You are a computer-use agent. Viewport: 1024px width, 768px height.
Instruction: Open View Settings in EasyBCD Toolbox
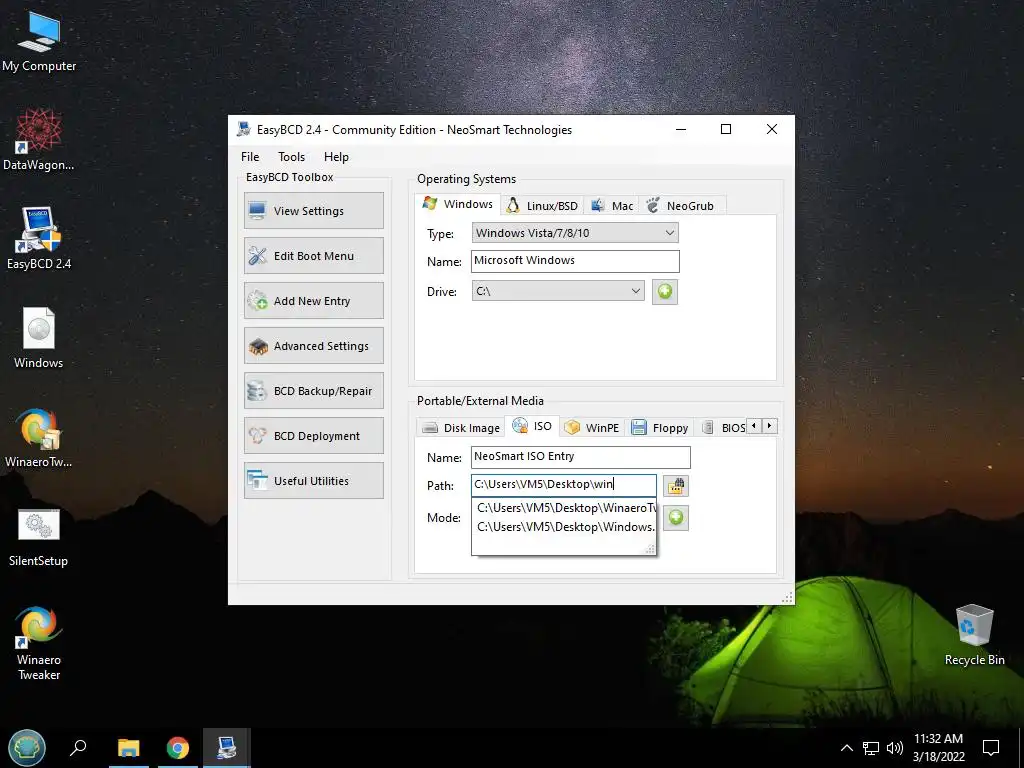313,210
